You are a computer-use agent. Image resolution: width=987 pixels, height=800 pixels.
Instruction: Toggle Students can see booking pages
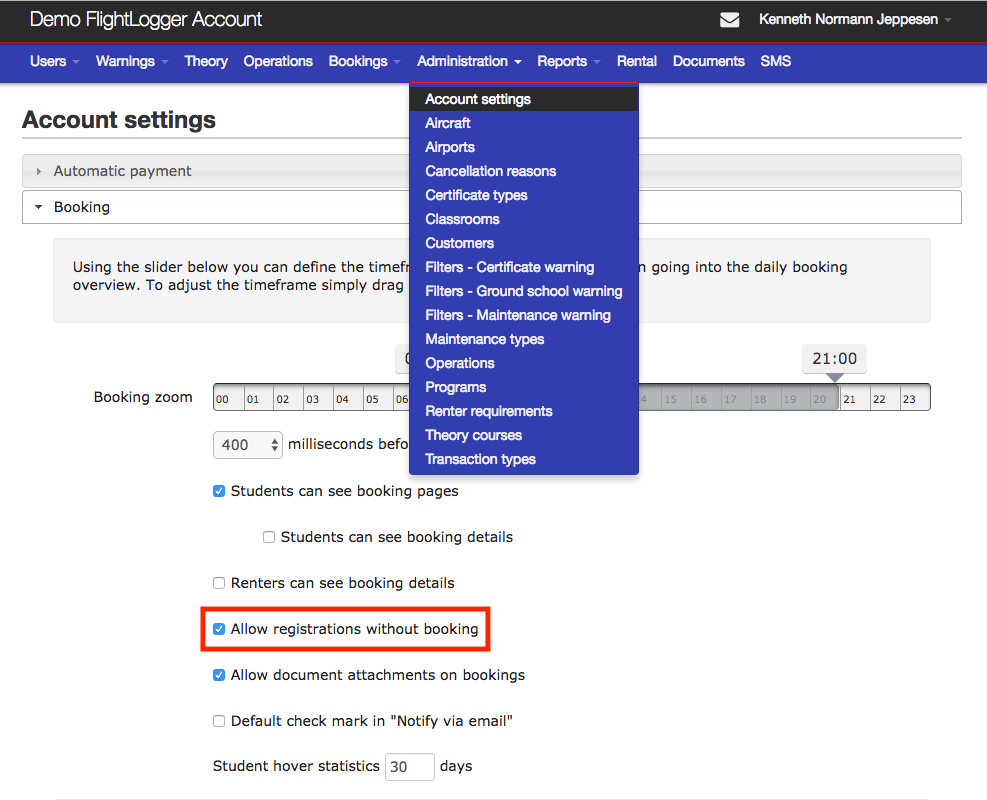click(219, 491)
